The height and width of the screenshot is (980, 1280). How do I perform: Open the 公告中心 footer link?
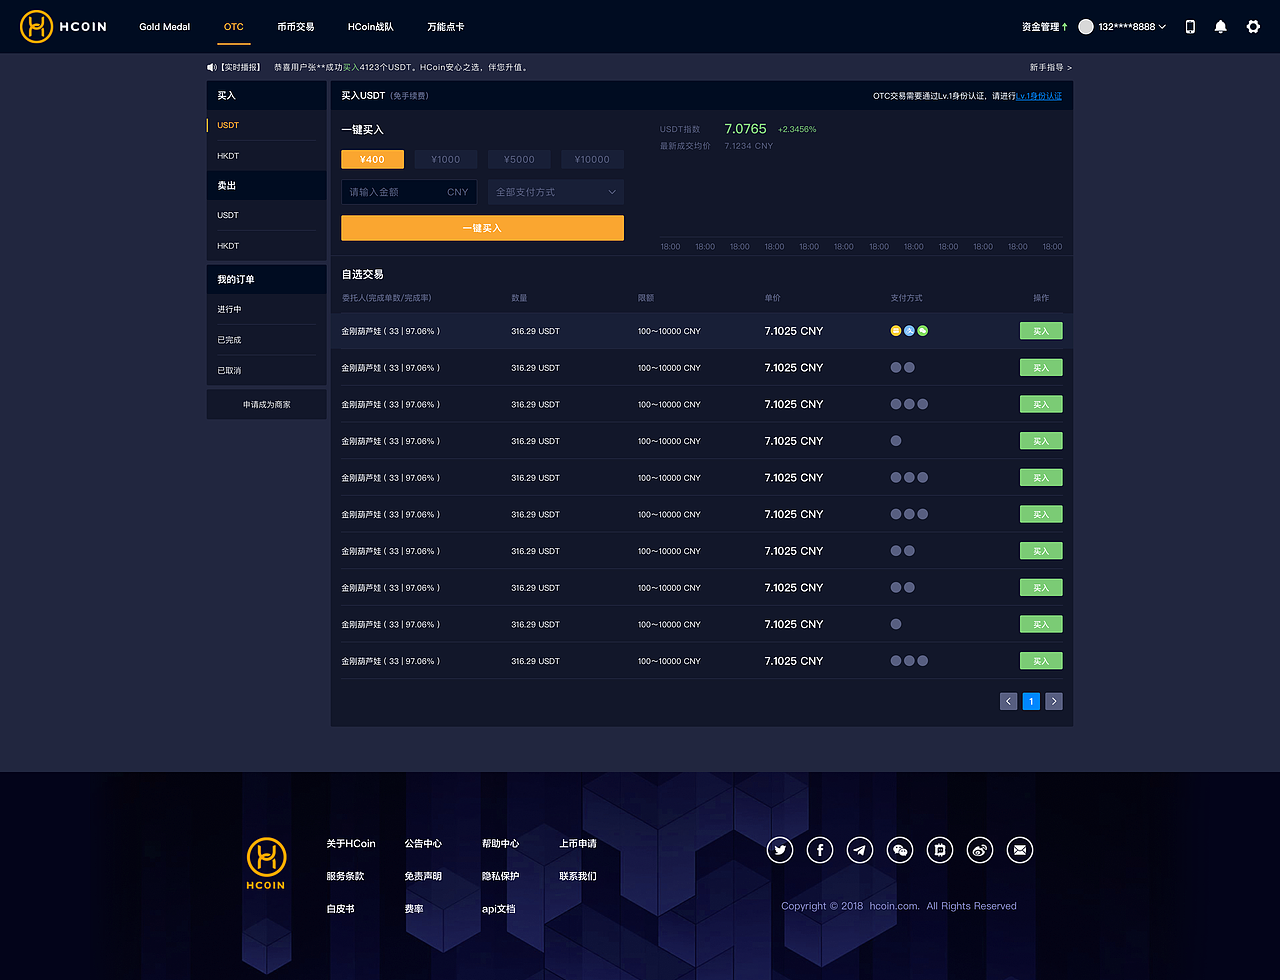pos(423,843)
